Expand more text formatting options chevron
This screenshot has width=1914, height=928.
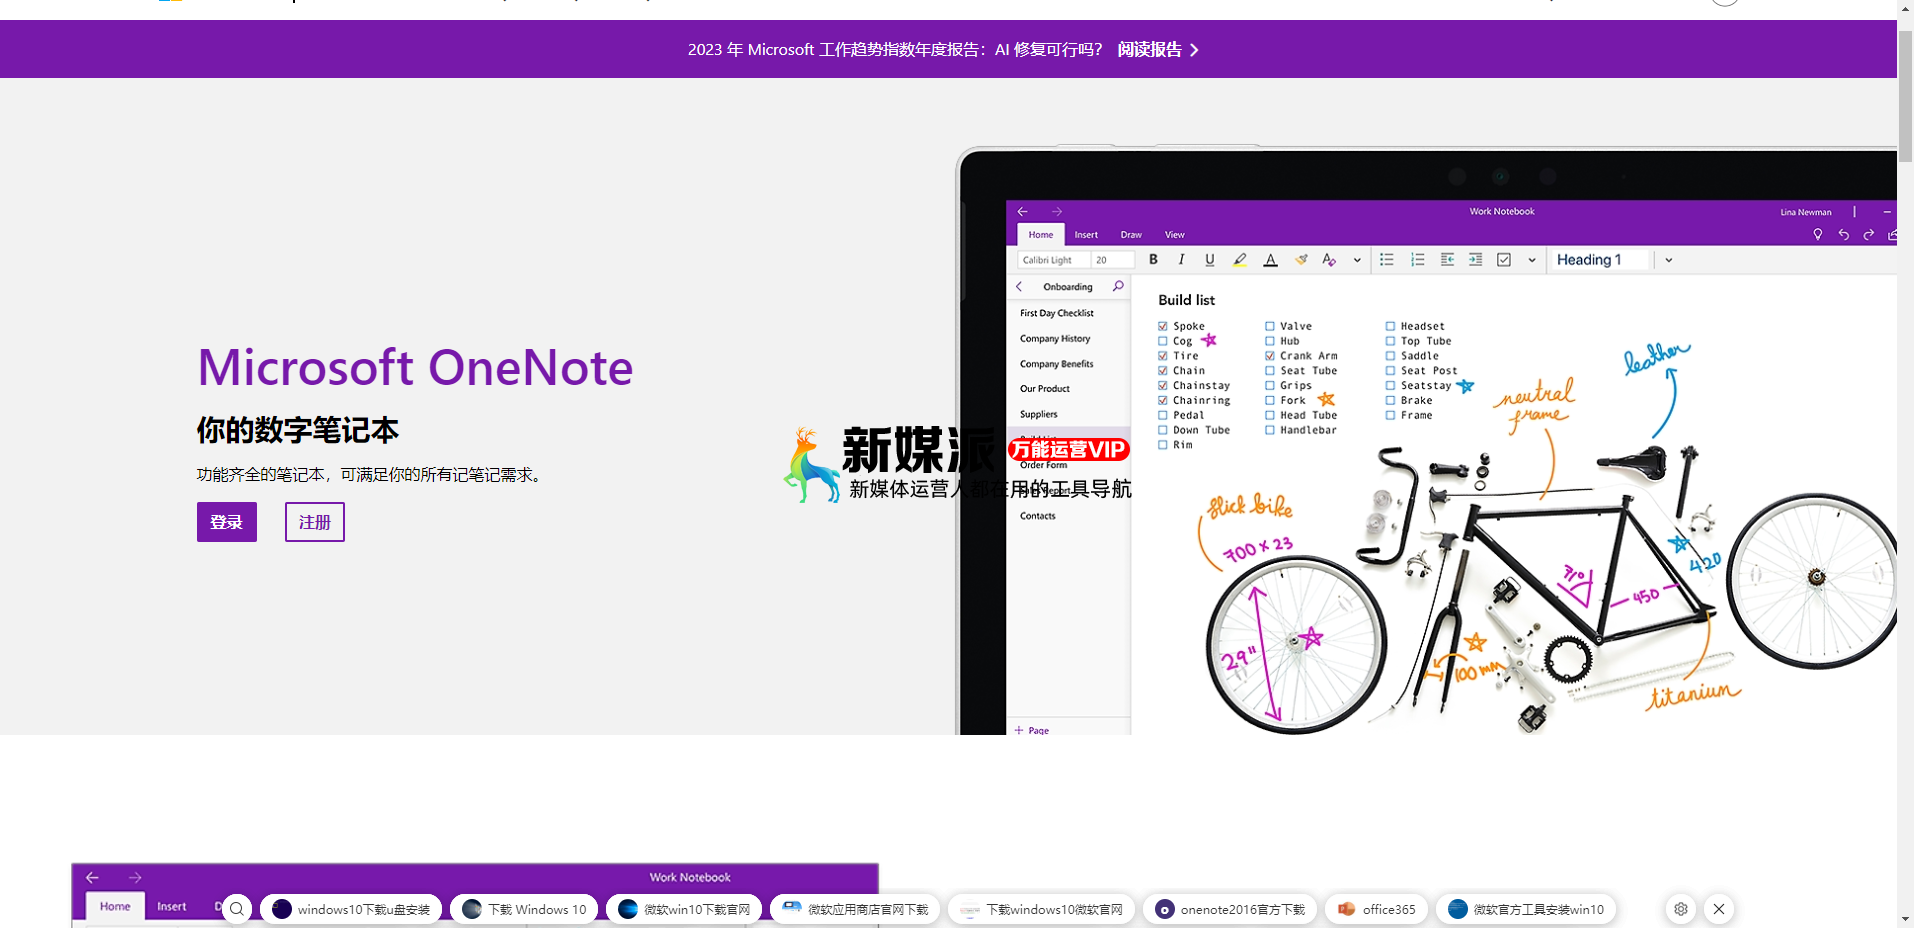point(1357,260)
